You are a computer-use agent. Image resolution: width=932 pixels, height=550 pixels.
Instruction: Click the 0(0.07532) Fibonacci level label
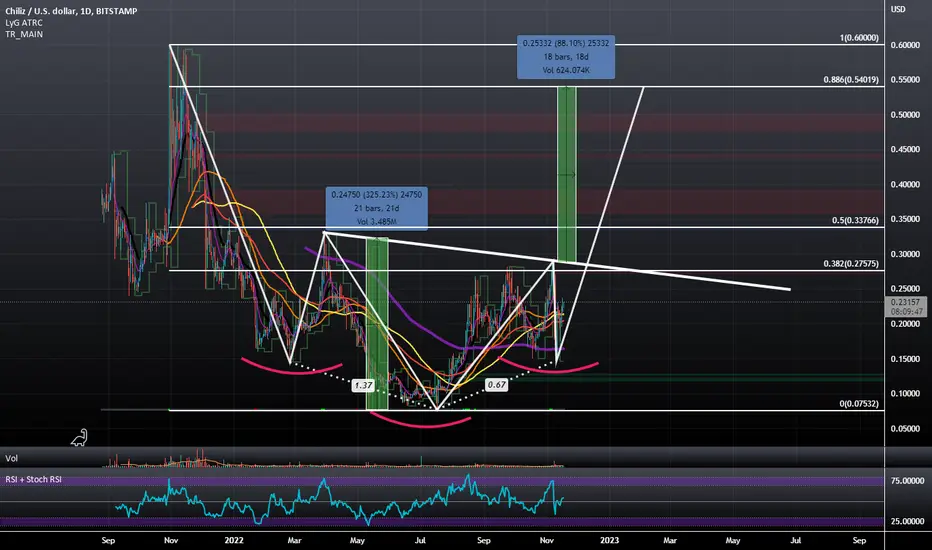pyautogui.click(x=859, y=404)
